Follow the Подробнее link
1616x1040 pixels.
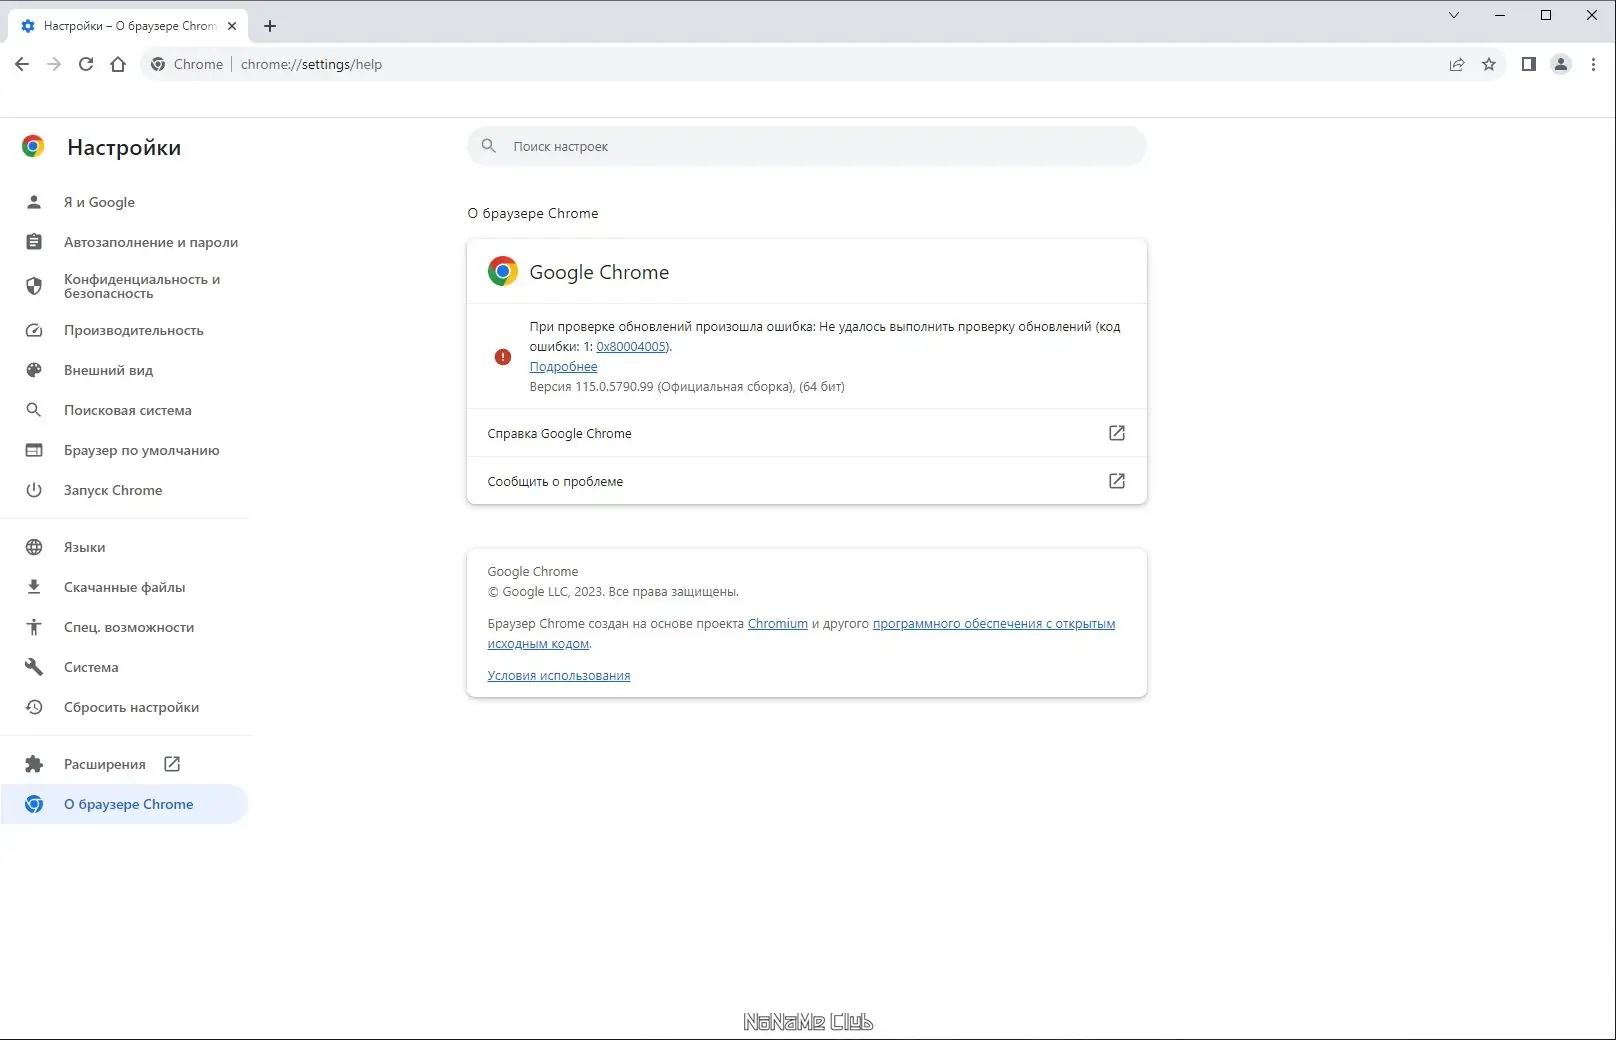pos(563,367)
